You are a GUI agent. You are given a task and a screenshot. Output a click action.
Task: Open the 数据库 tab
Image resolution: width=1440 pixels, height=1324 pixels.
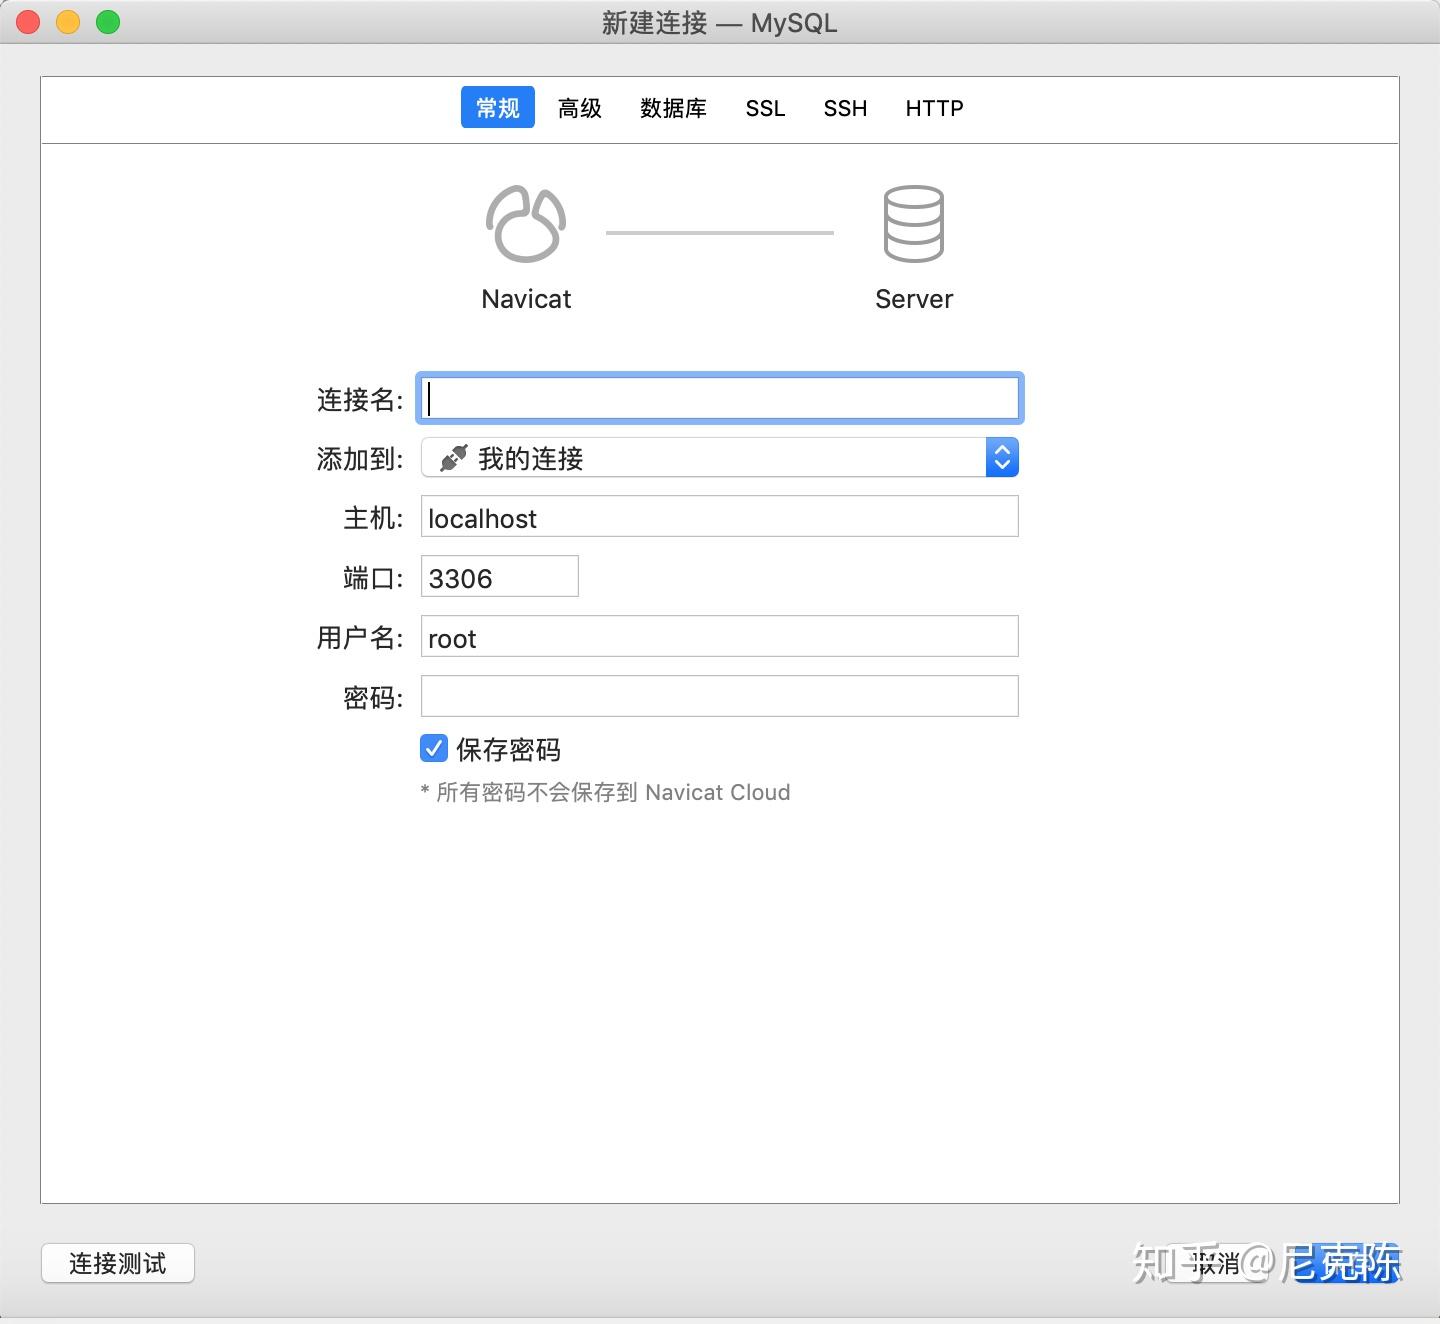click(673, 107)
